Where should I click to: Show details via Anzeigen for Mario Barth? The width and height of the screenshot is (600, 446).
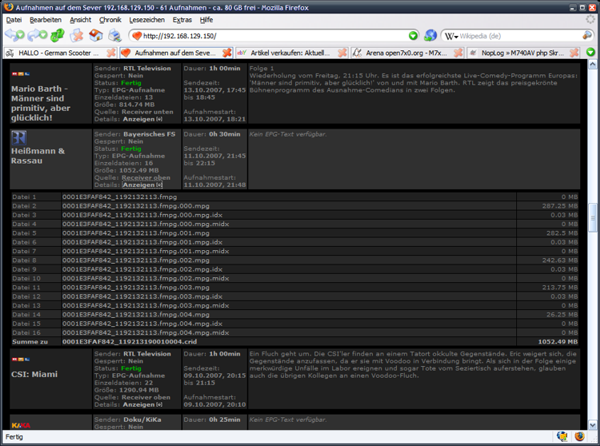coord(142,119)
